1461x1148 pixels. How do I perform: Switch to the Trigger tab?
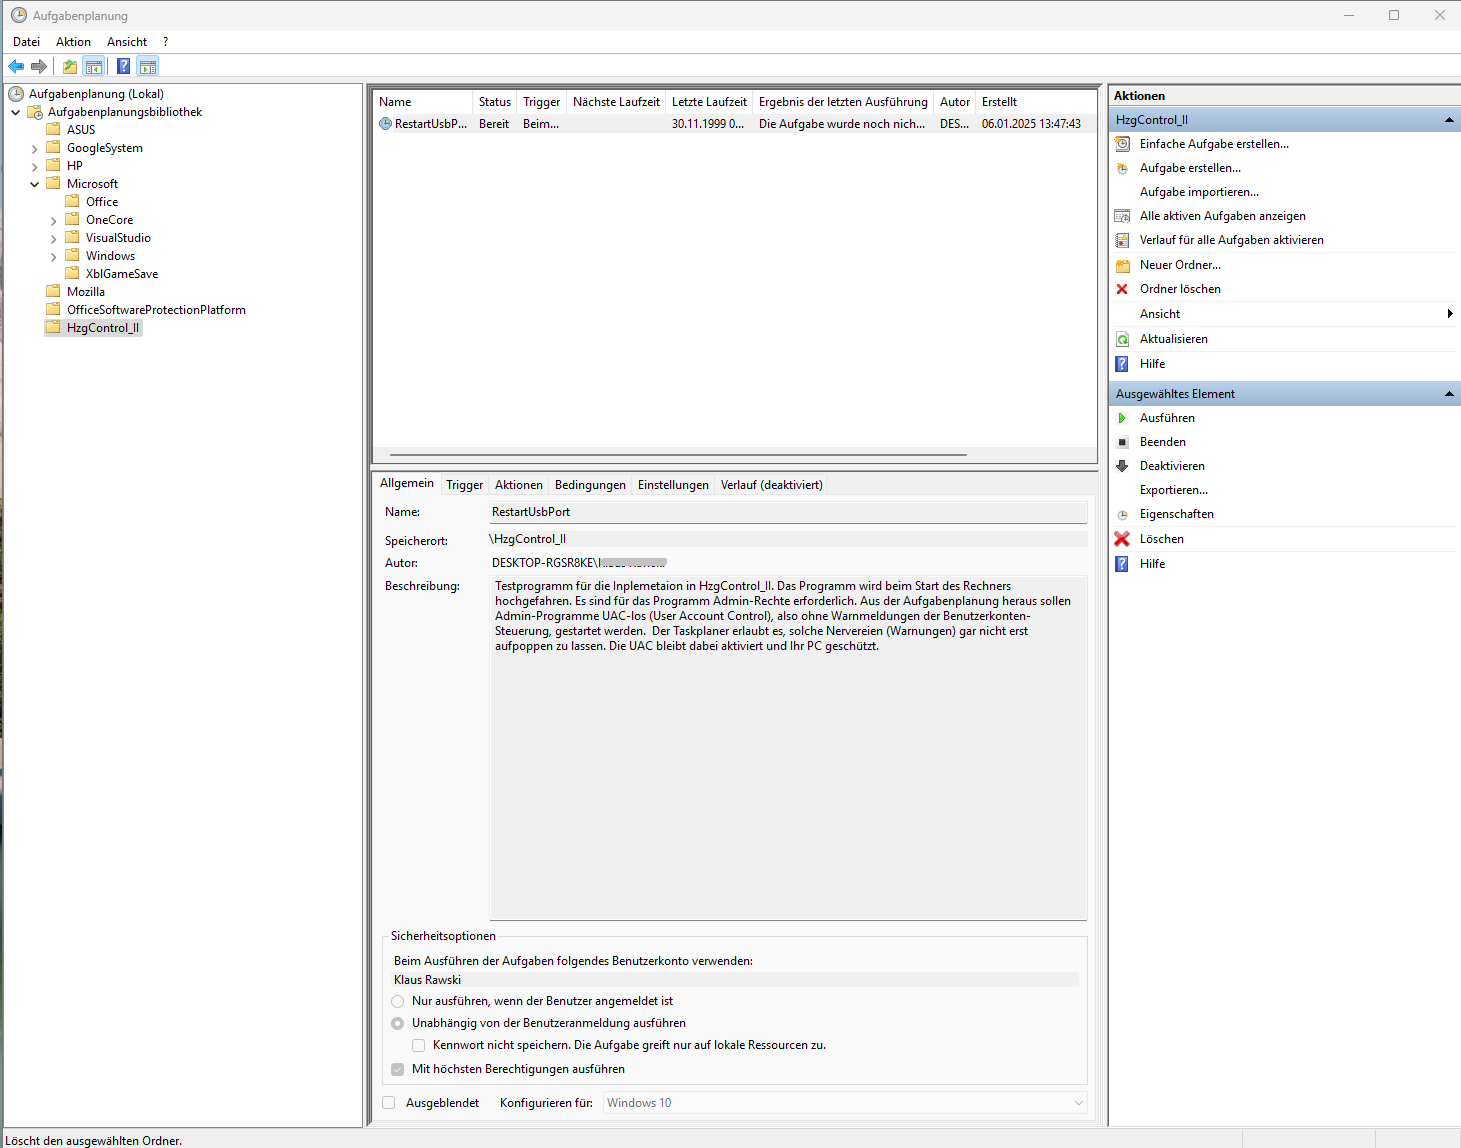click(x=465, y=485)
